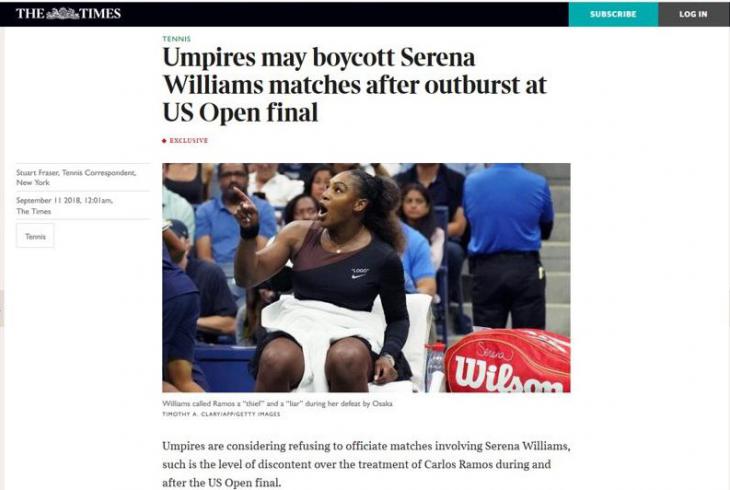Click the Times crest emblem
This screenshot has width=730, height=490.
pyautogui.click(x=63, y=14)
